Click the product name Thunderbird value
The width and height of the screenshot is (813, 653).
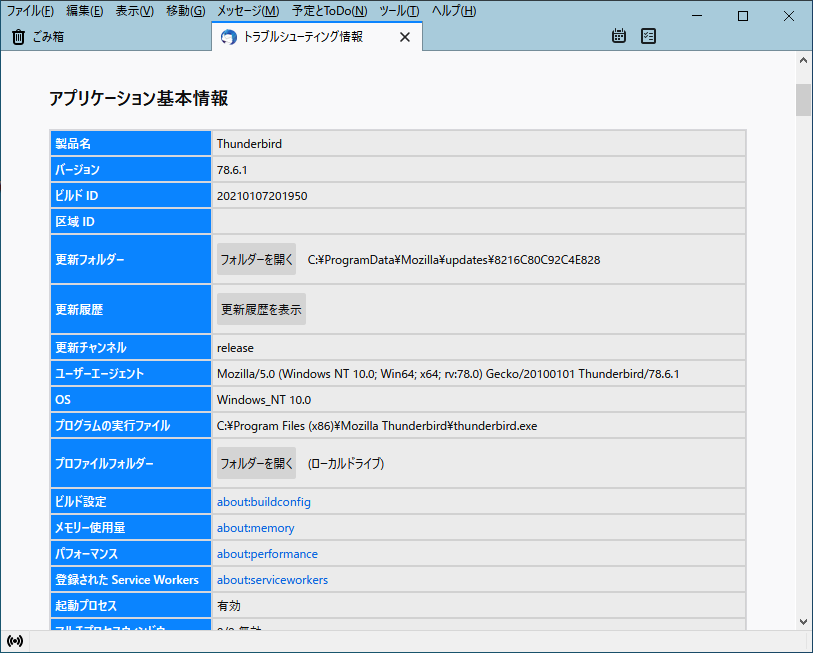pos(249,144)
